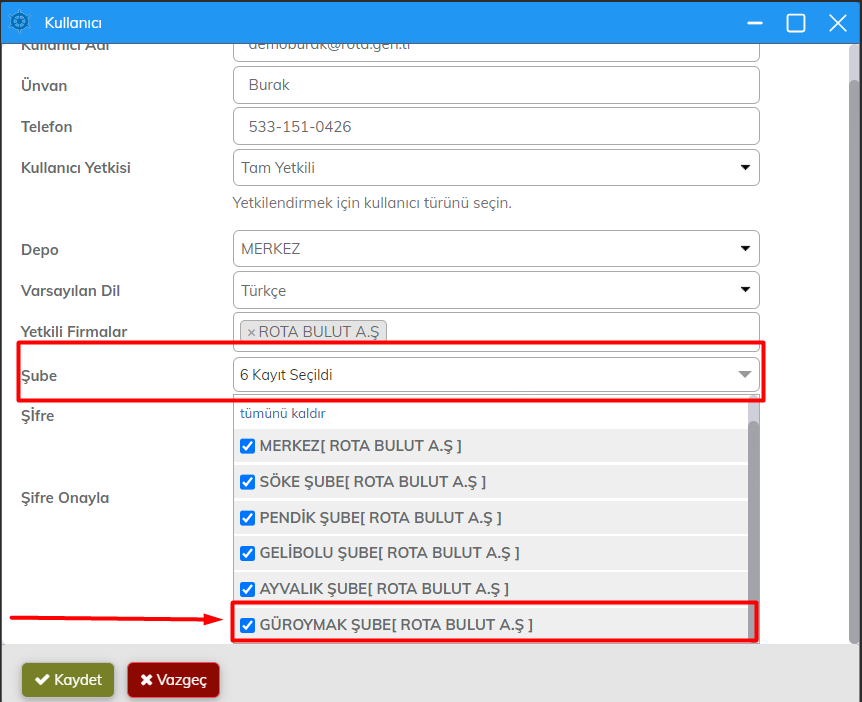Screen dimensions: 862x702
Task: Click the Ünvan field containing Burak
Action: [495, 85]
